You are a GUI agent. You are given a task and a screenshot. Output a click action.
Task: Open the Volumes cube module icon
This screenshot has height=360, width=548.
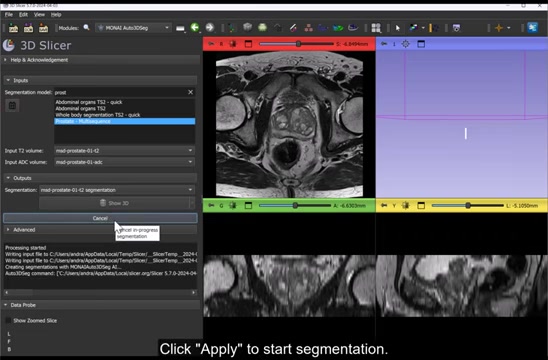(247, 27)
